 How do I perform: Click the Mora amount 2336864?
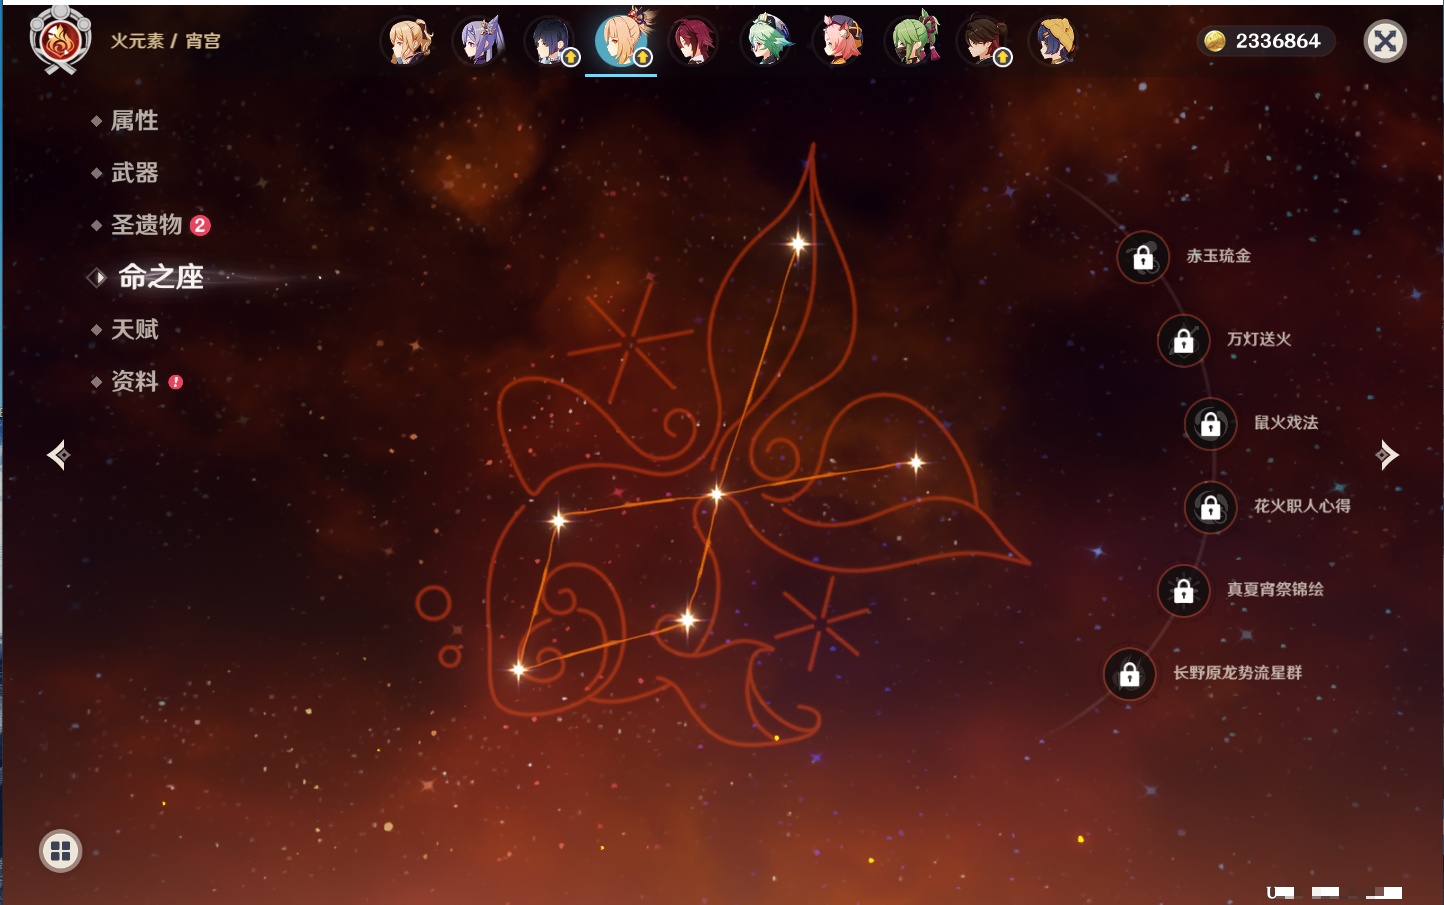pyautogui.click(x=1277, y=41)
